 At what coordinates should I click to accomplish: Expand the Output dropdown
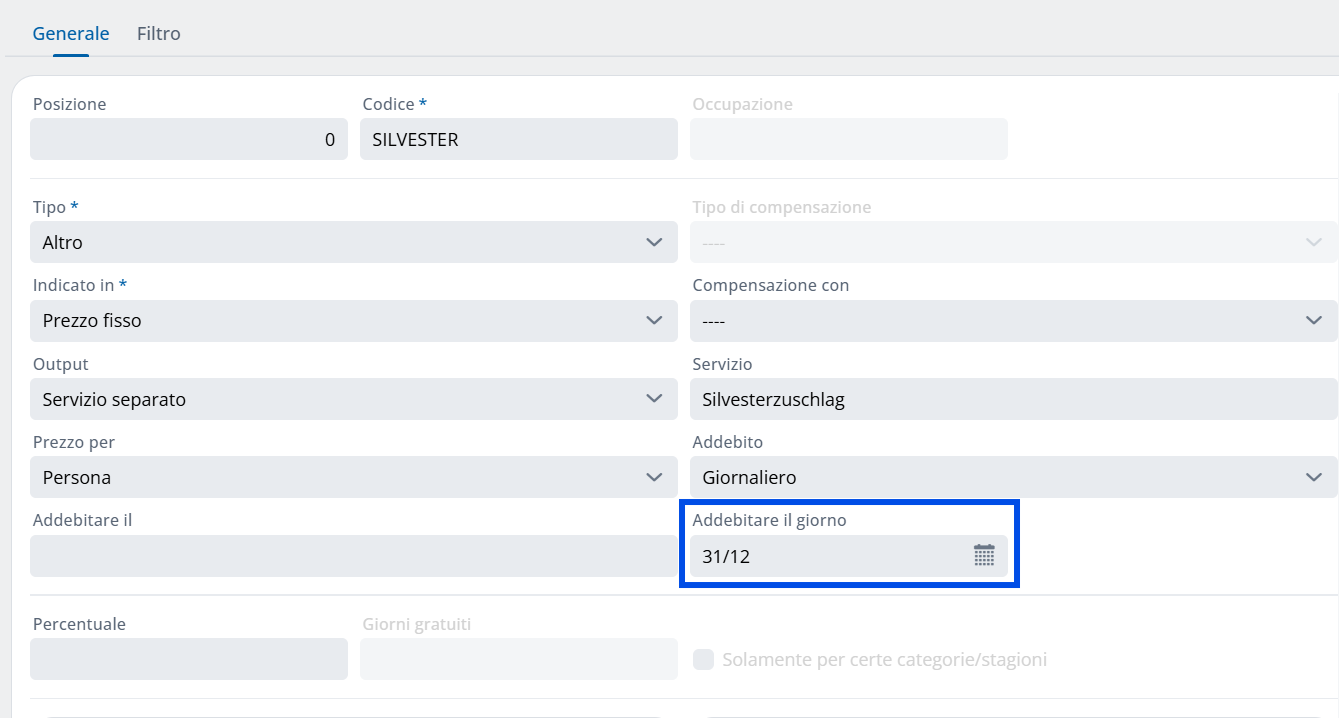coord(354,399)
